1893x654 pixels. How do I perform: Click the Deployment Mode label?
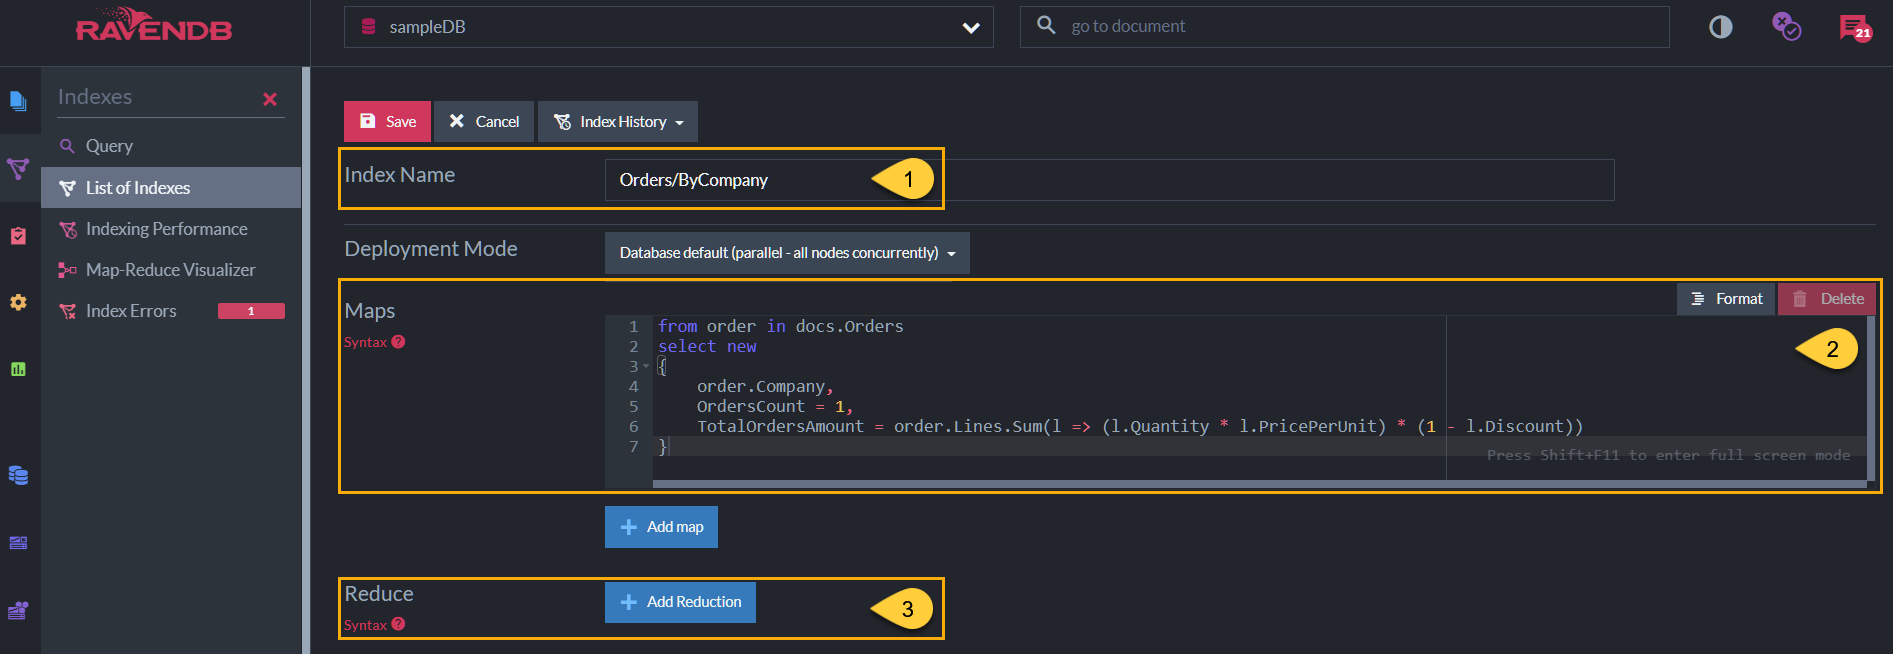pos(431,249)
